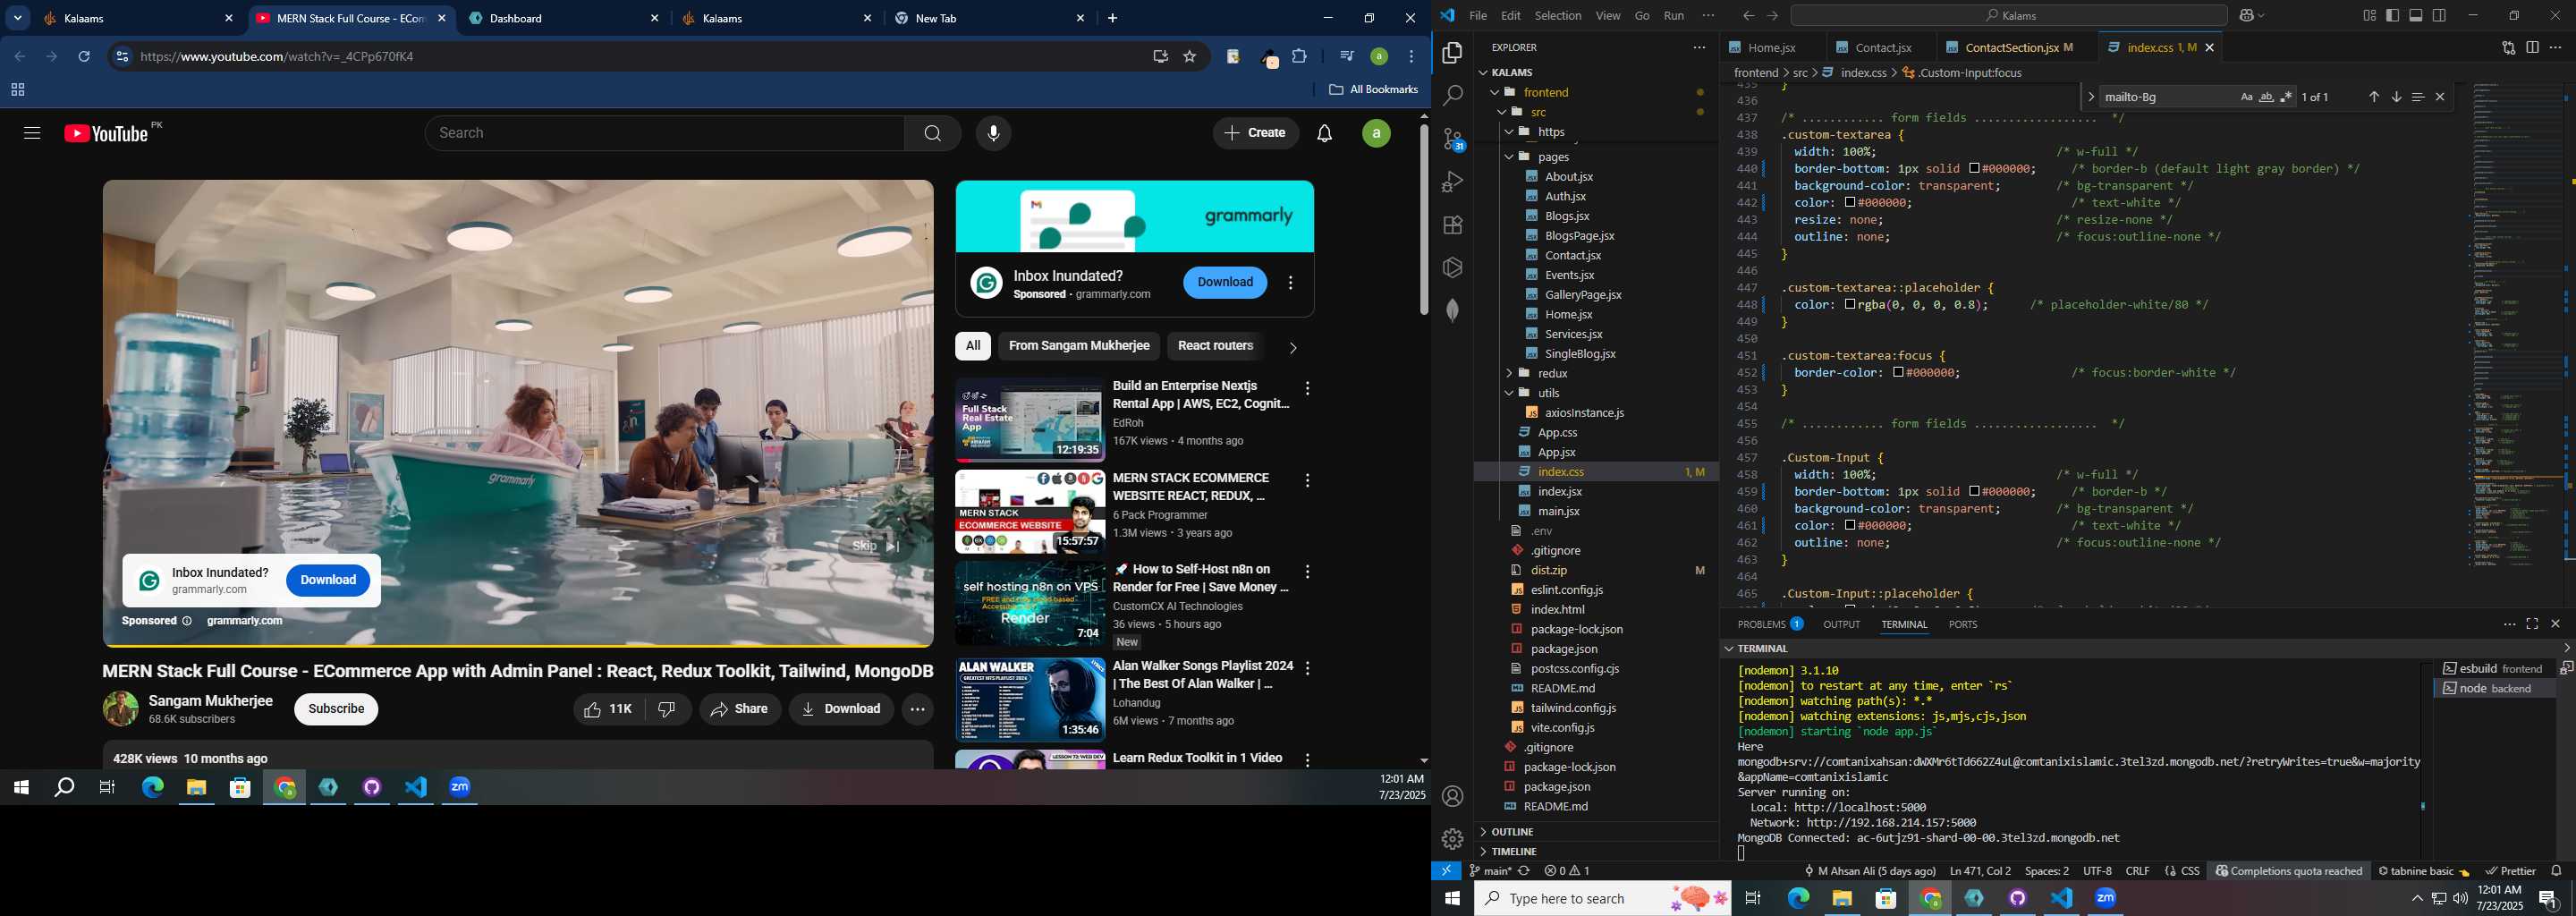This screenshot has height=916, width=2576.
Task: Expand Replace field in find widget
Action: 2090,97
